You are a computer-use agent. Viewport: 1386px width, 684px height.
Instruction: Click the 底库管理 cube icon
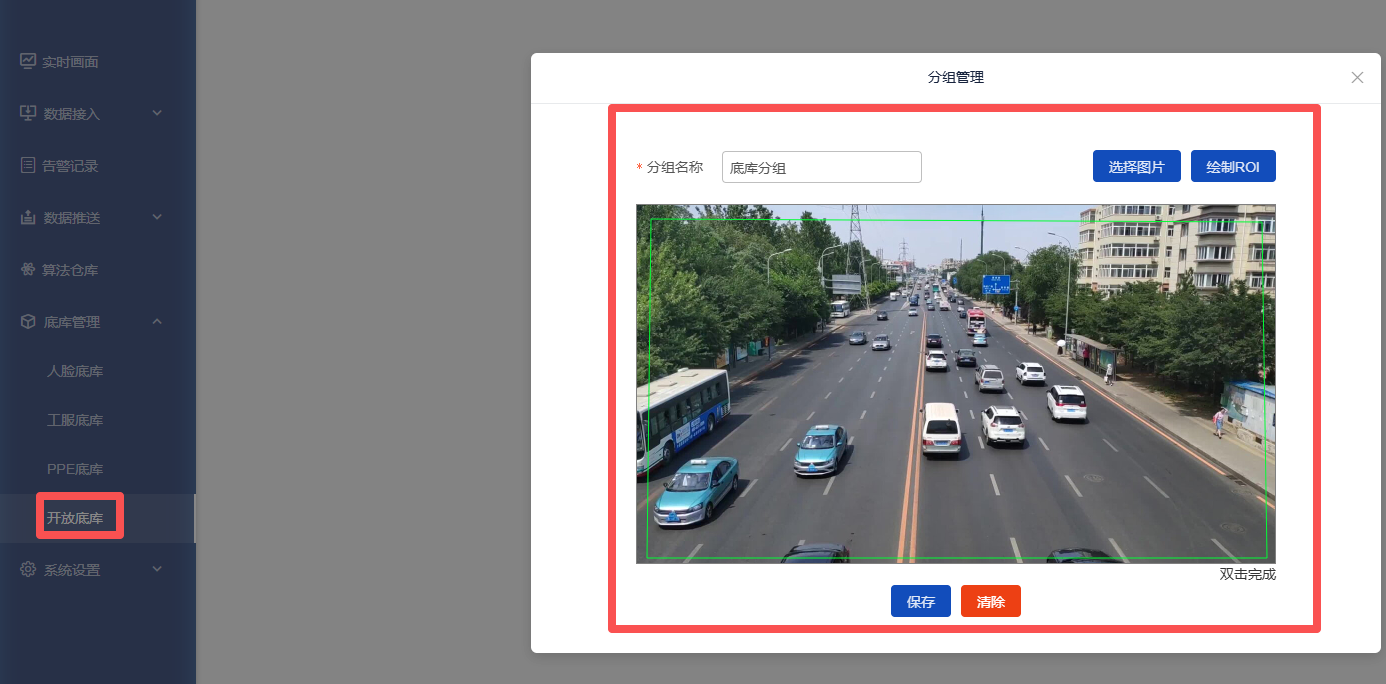point(28,322)
